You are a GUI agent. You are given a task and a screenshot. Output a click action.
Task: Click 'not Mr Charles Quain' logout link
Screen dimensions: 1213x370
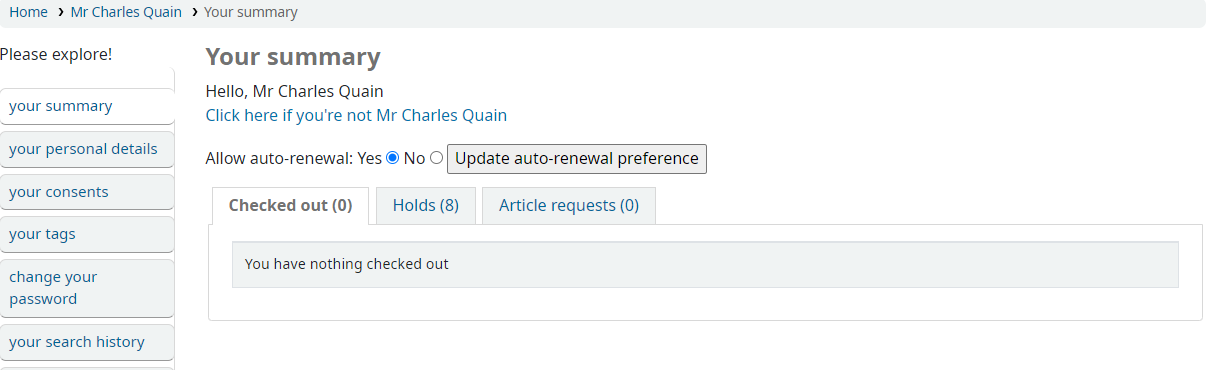(356, 115)
